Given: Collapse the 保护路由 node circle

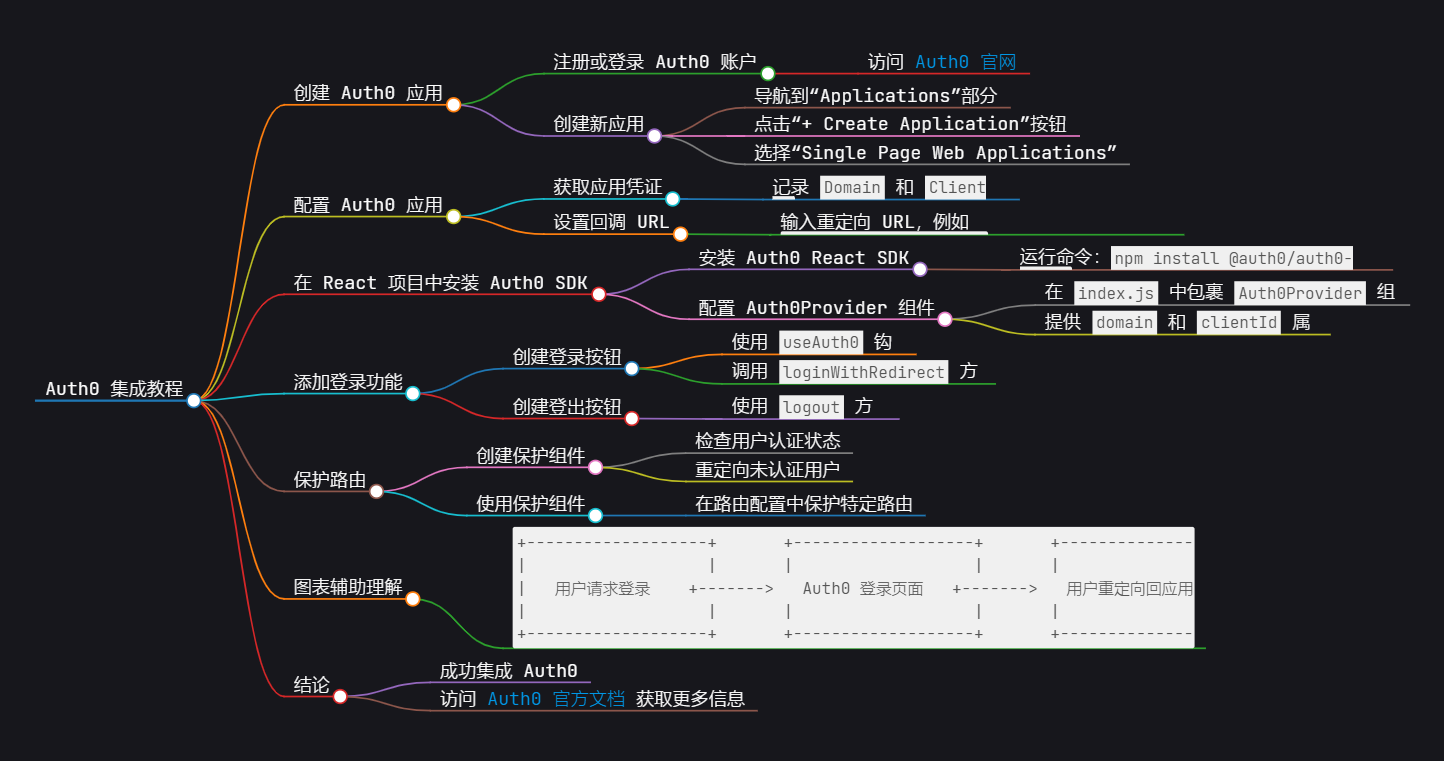Looking at the screenshot, I should coord(376,491).
